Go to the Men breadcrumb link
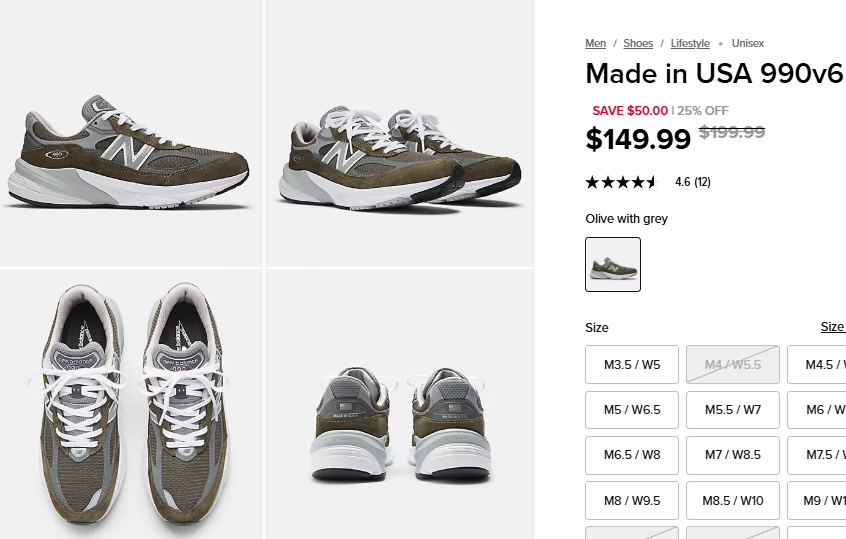846x539 pixels. pyautogui.click(x=596, y=43)
